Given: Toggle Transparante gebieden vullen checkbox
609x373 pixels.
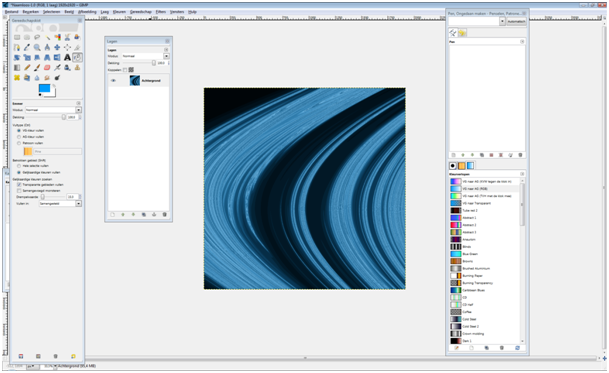Looking at the screenshot, I should tap(19, 185).
